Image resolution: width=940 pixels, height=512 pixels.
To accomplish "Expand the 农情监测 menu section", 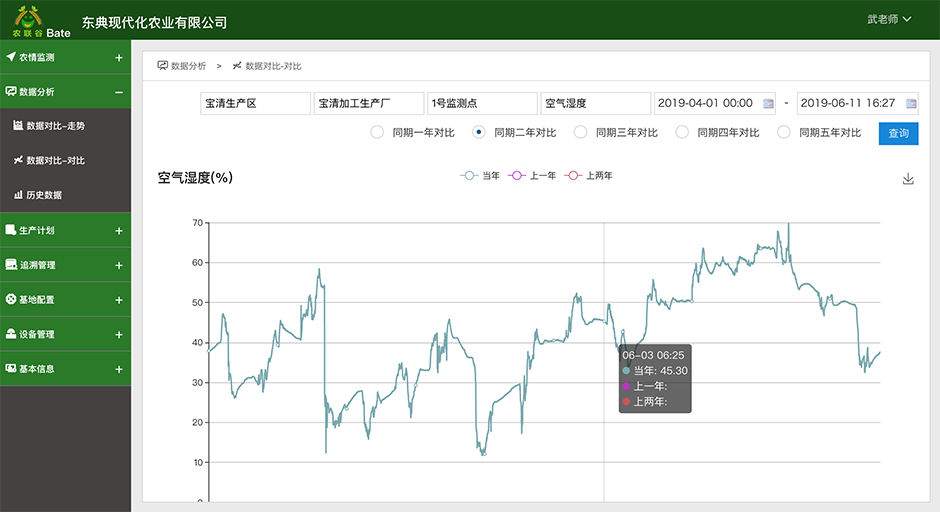I will (x=118, y=58).
